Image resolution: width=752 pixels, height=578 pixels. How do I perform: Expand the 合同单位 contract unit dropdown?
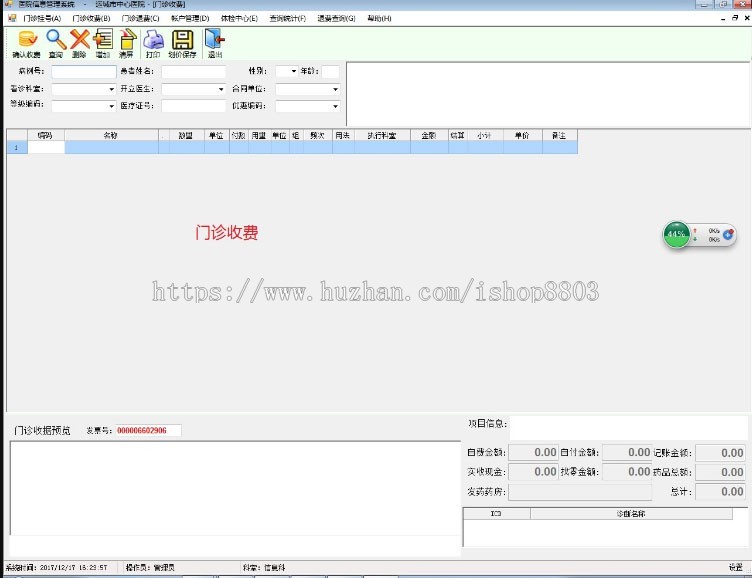click(x=335, y=89)
